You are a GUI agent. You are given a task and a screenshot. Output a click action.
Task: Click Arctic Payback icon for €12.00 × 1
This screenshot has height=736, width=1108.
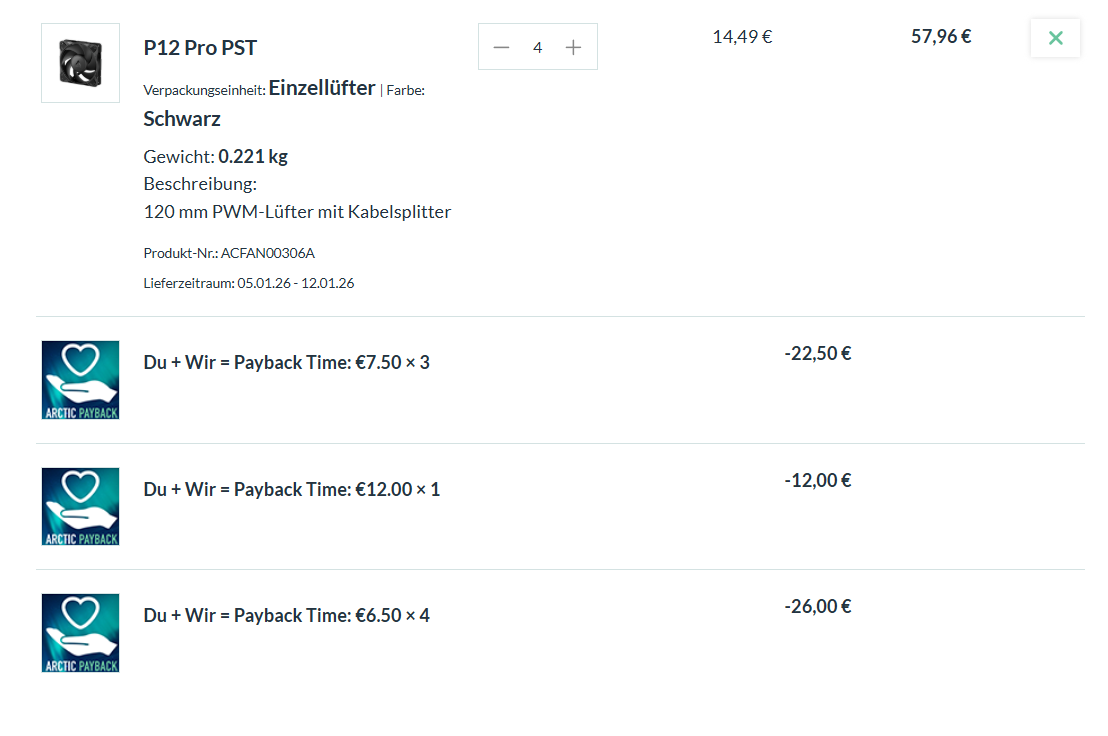pos(80,506)
